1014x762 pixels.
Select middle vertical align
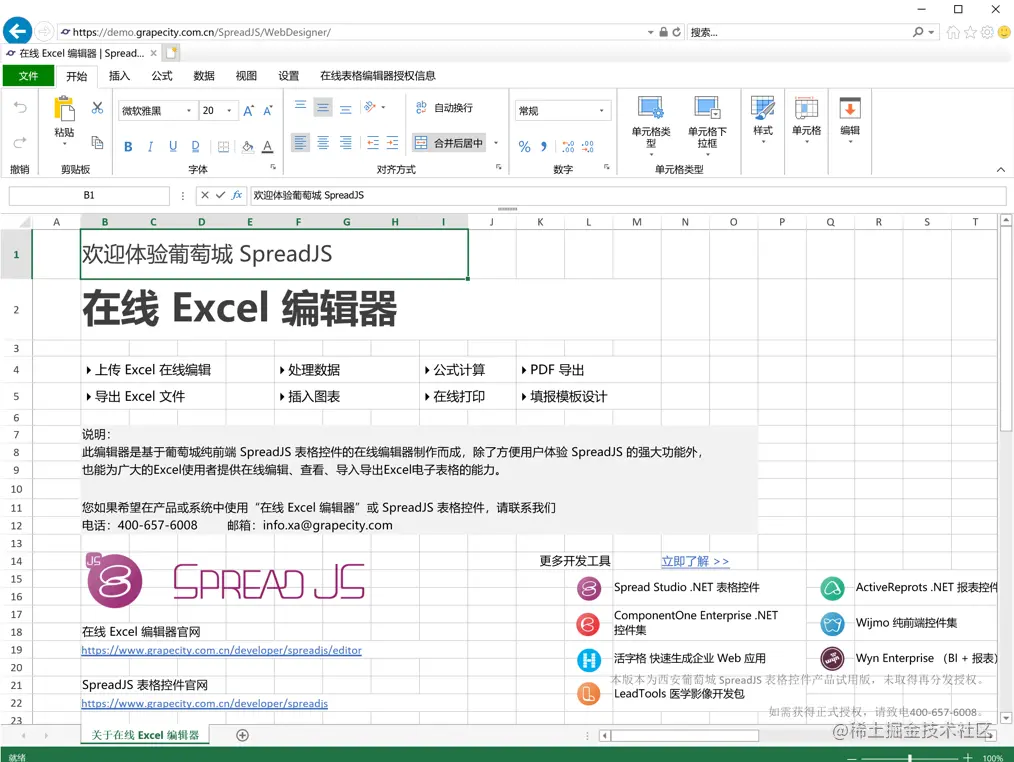323,107
